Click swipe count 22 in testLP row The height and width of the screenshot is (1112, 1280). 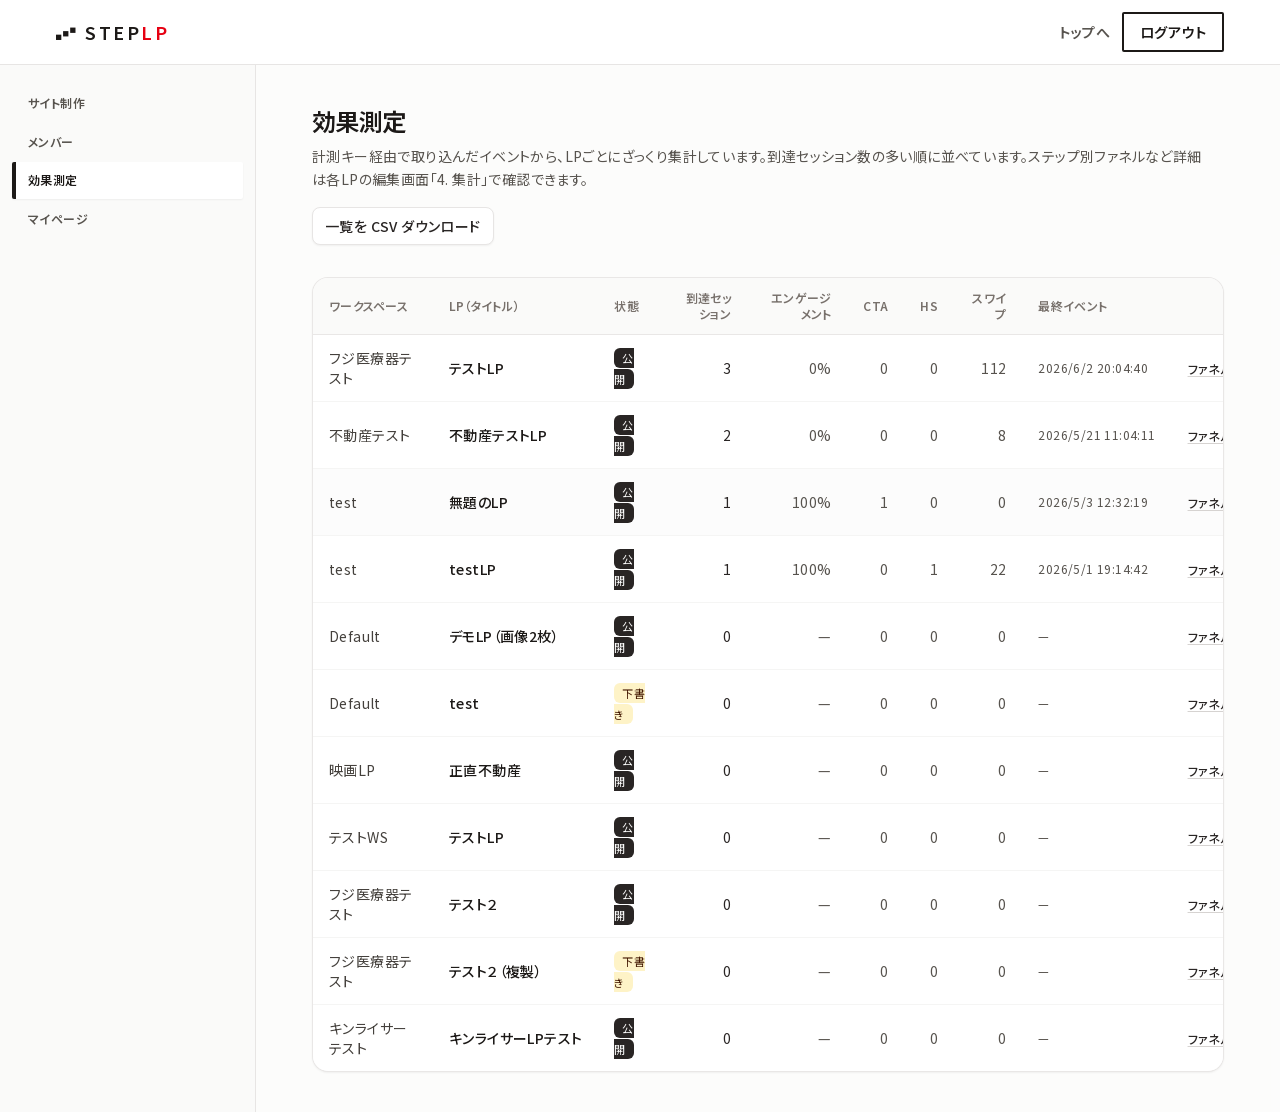tap(998, 569)
